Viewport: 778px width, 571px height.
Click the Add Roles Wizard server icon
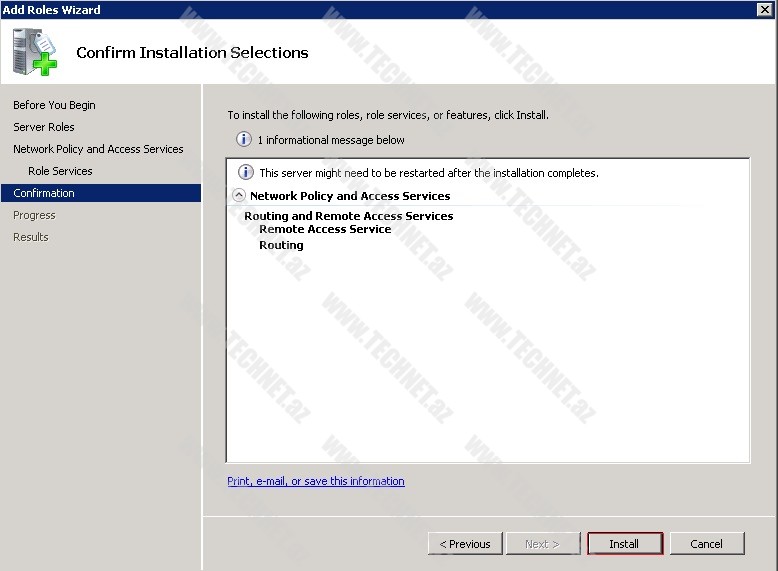pyautogui.click(x=35, y=53)
